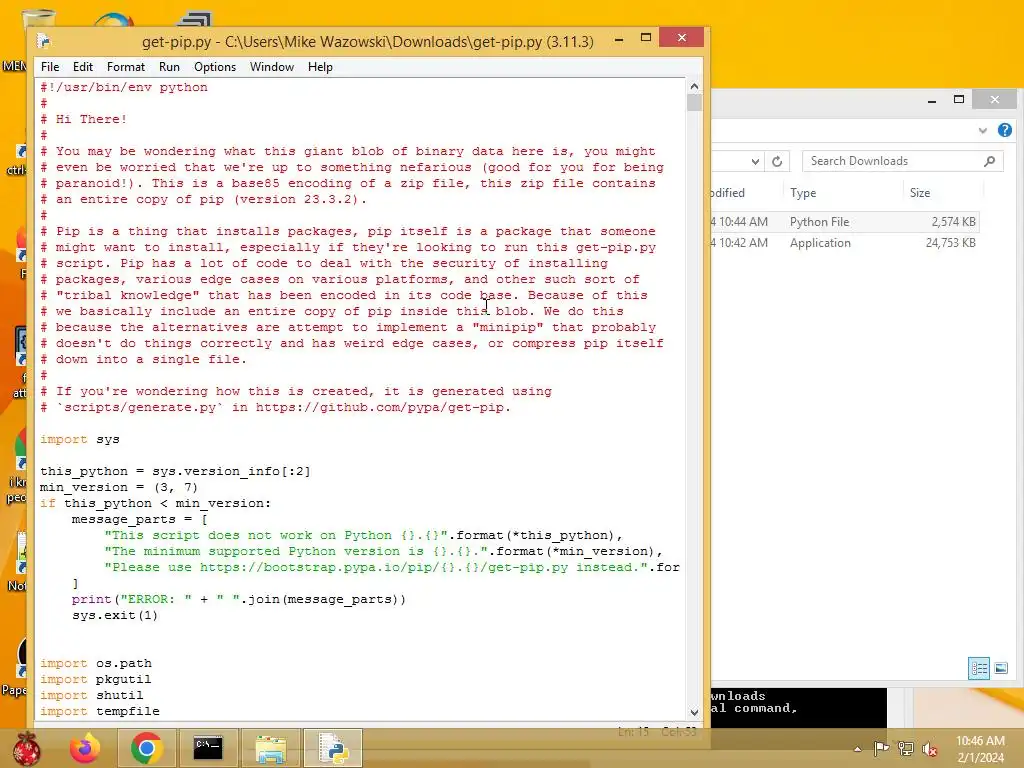Click the github.com/pypa/get-pip comment URL

coord(383,408)
